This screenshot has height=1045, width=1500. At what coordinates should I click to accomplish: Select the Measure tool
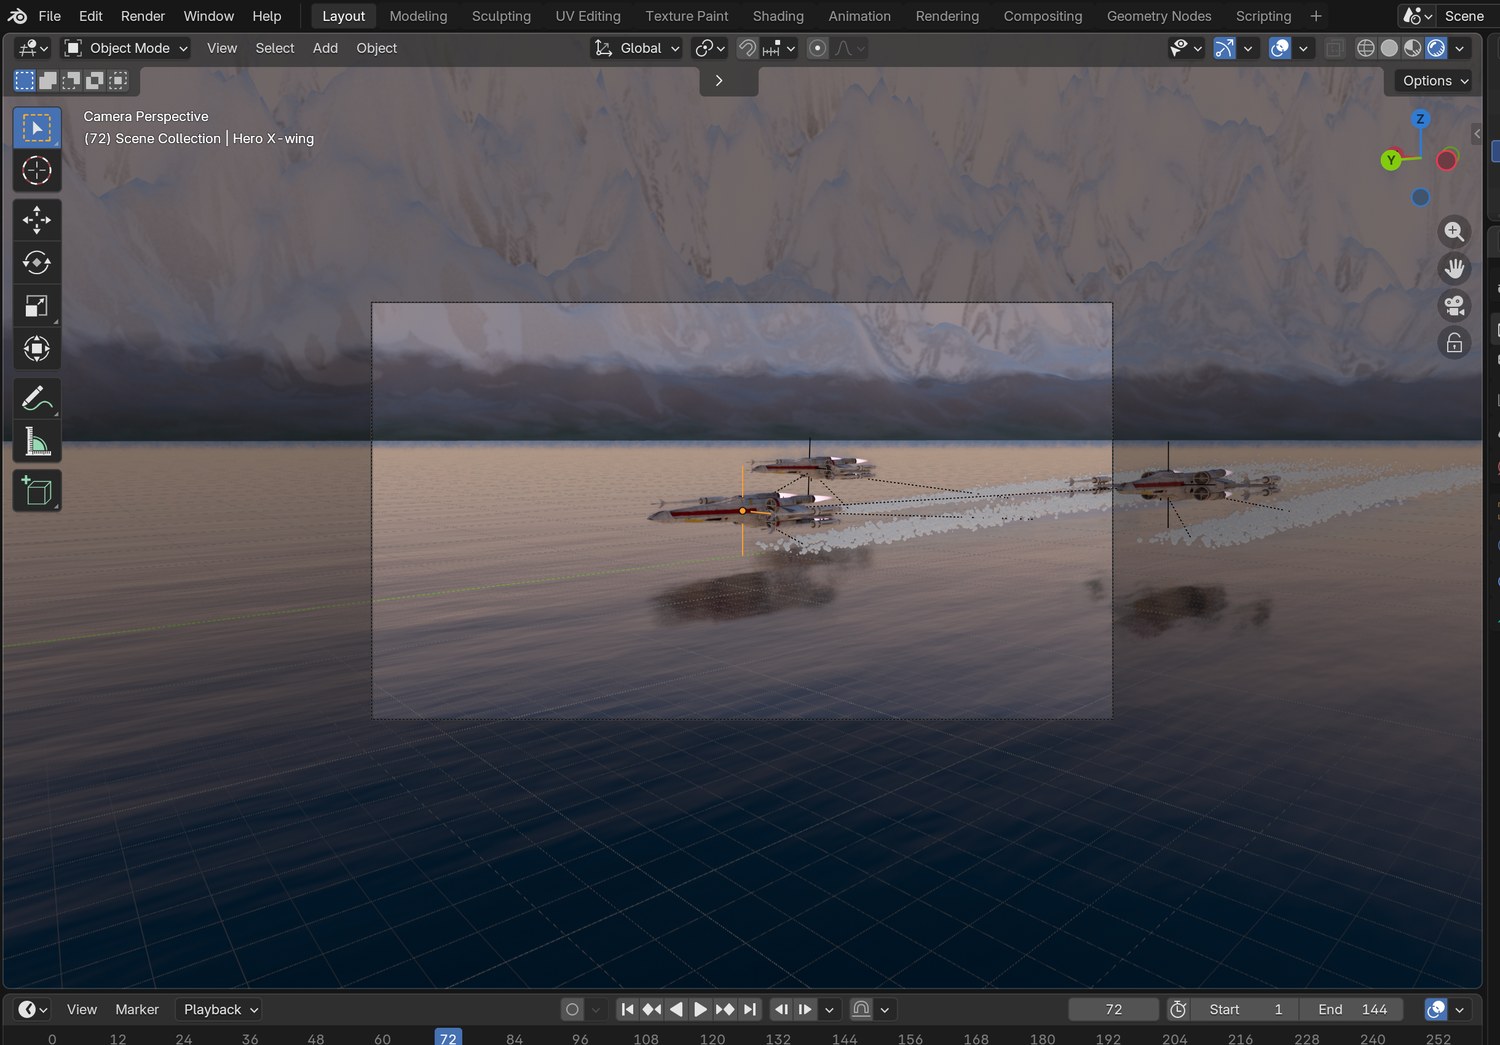pyautogui.click(x=37, y=441)
